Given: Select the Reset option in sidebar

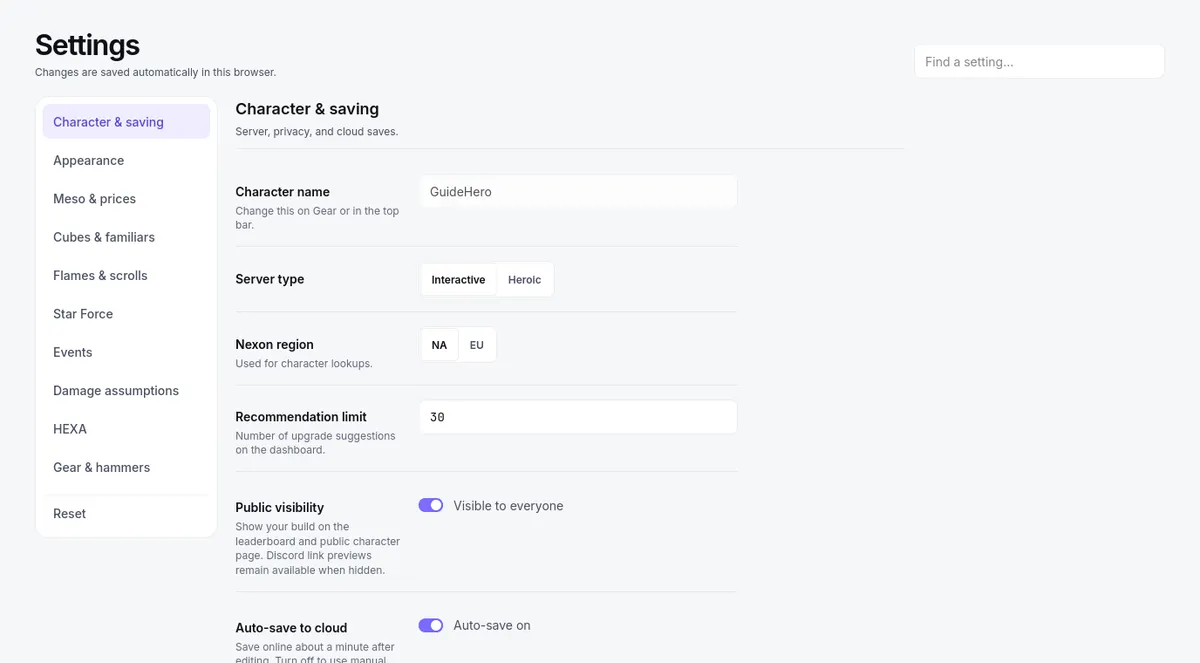Looking at the screenshot, I should 126,513.
